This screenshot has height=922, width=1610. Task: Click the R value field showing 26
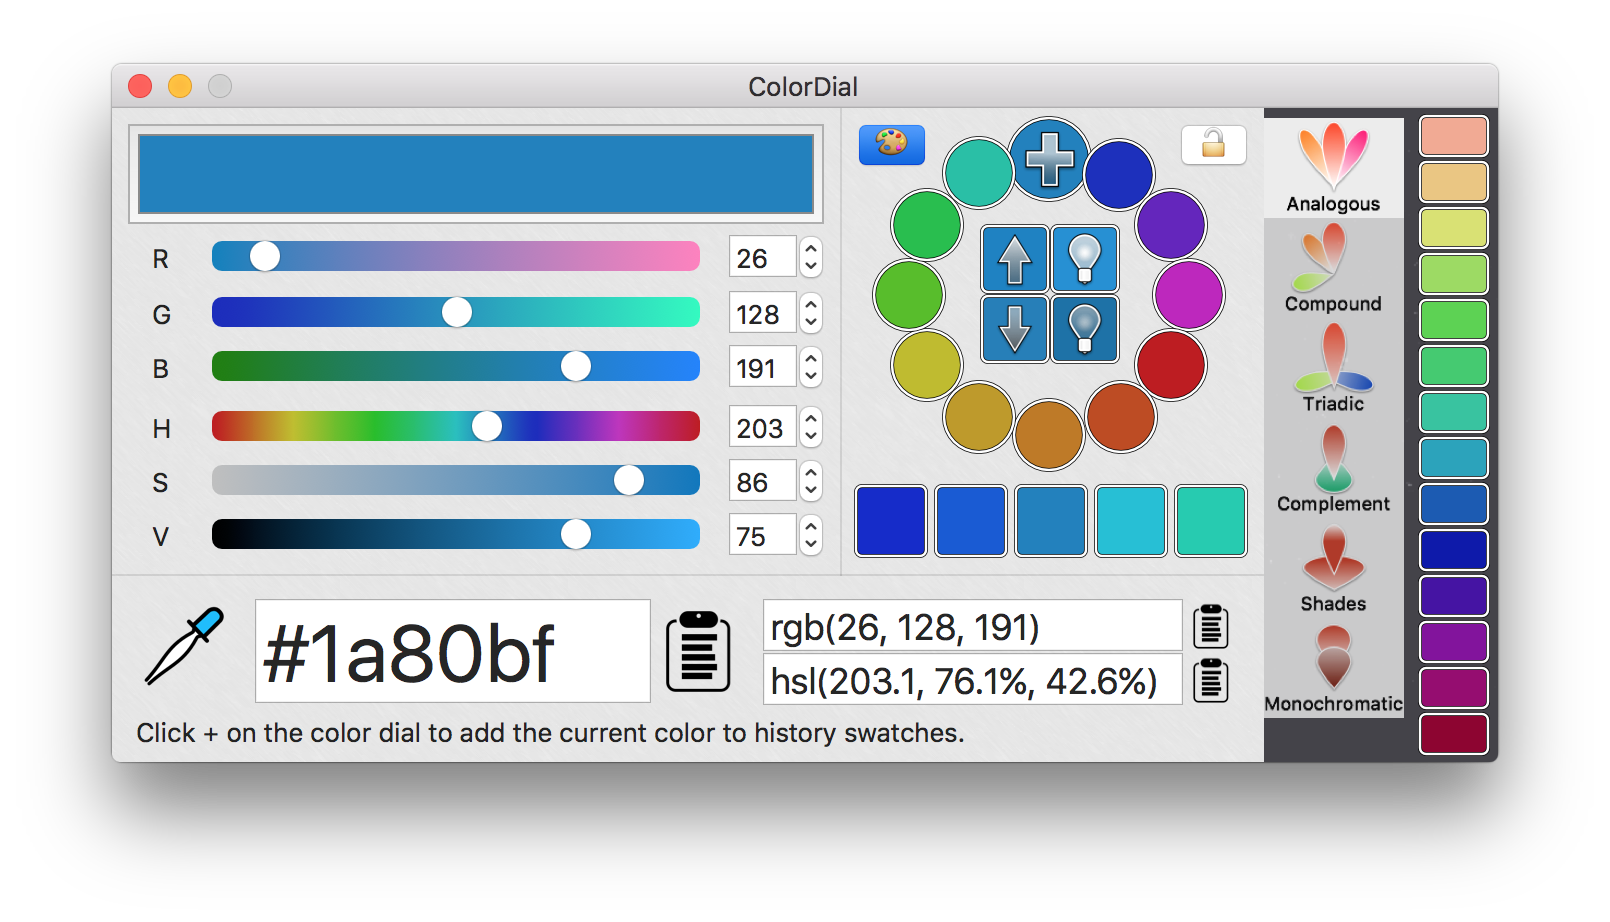point(763,257)
